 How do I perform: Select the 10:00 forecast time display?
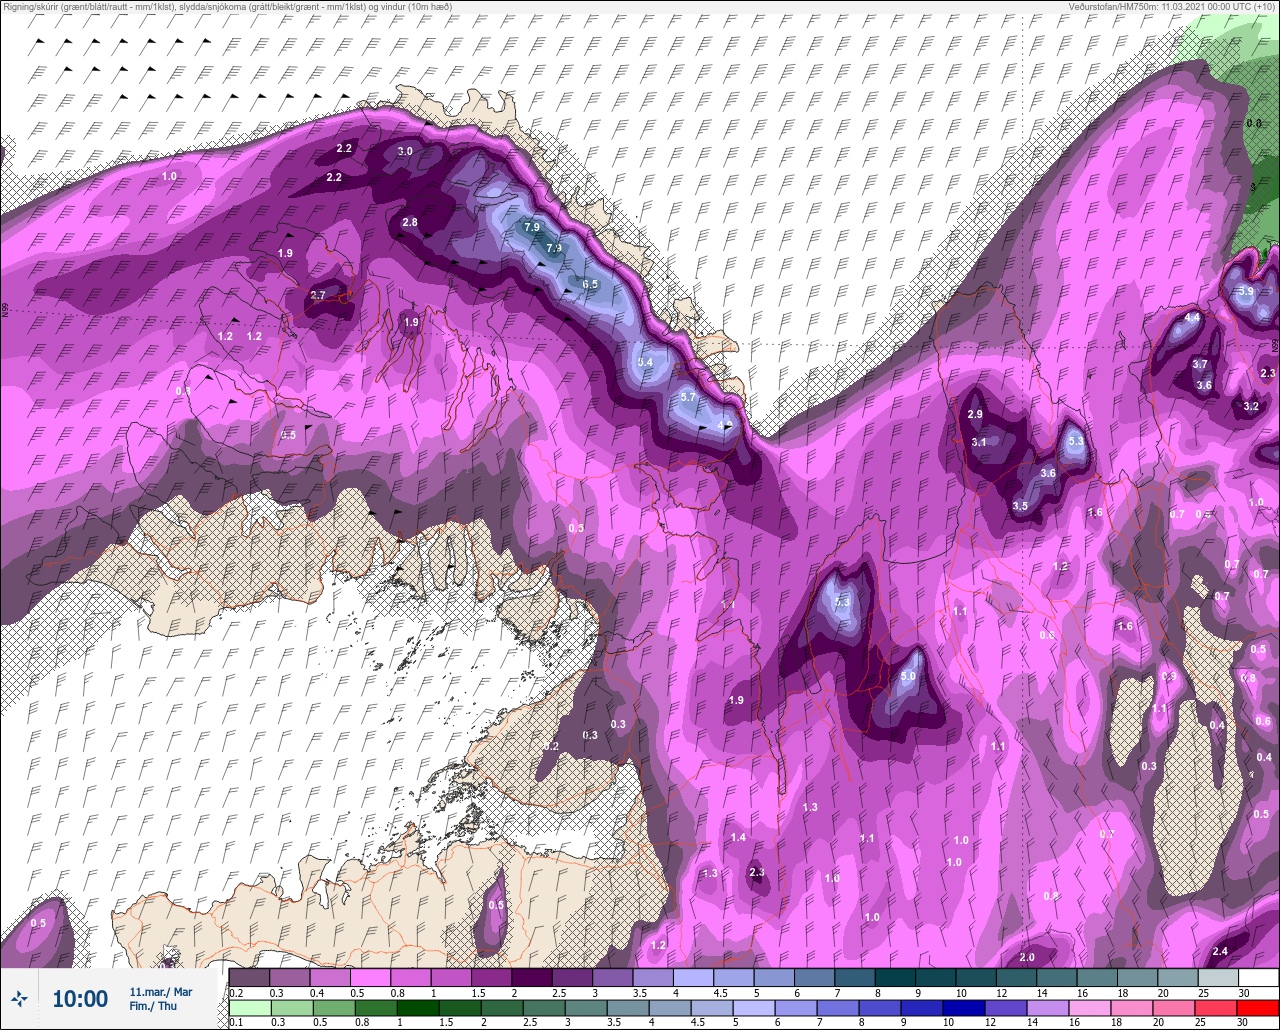80,999
